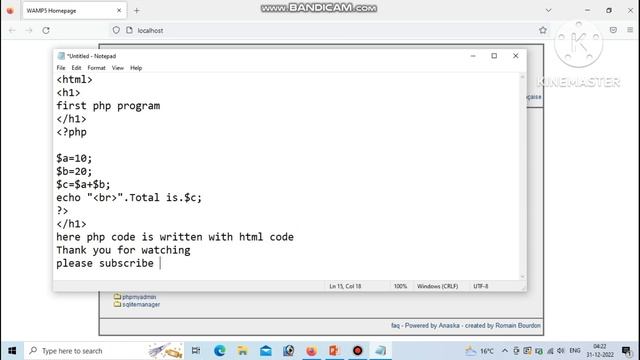This screenshot has width=640, height=360.
Task: Click the scroll-down arrow in Notepad
Action: (x=522, y=277)
